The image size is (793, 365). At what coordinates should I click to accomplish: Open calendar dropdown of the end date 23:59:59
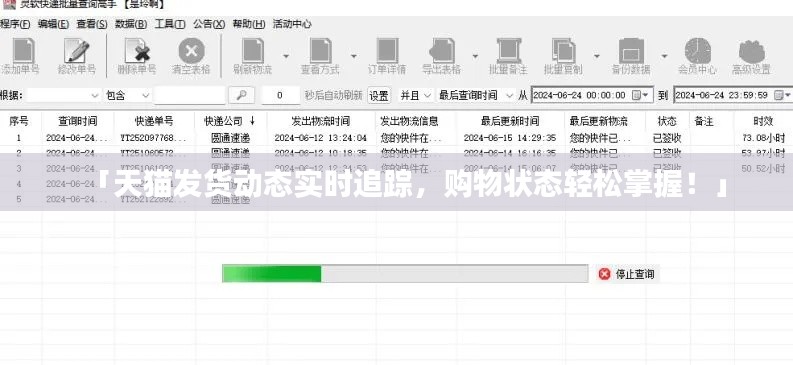[x=782, y=95]
